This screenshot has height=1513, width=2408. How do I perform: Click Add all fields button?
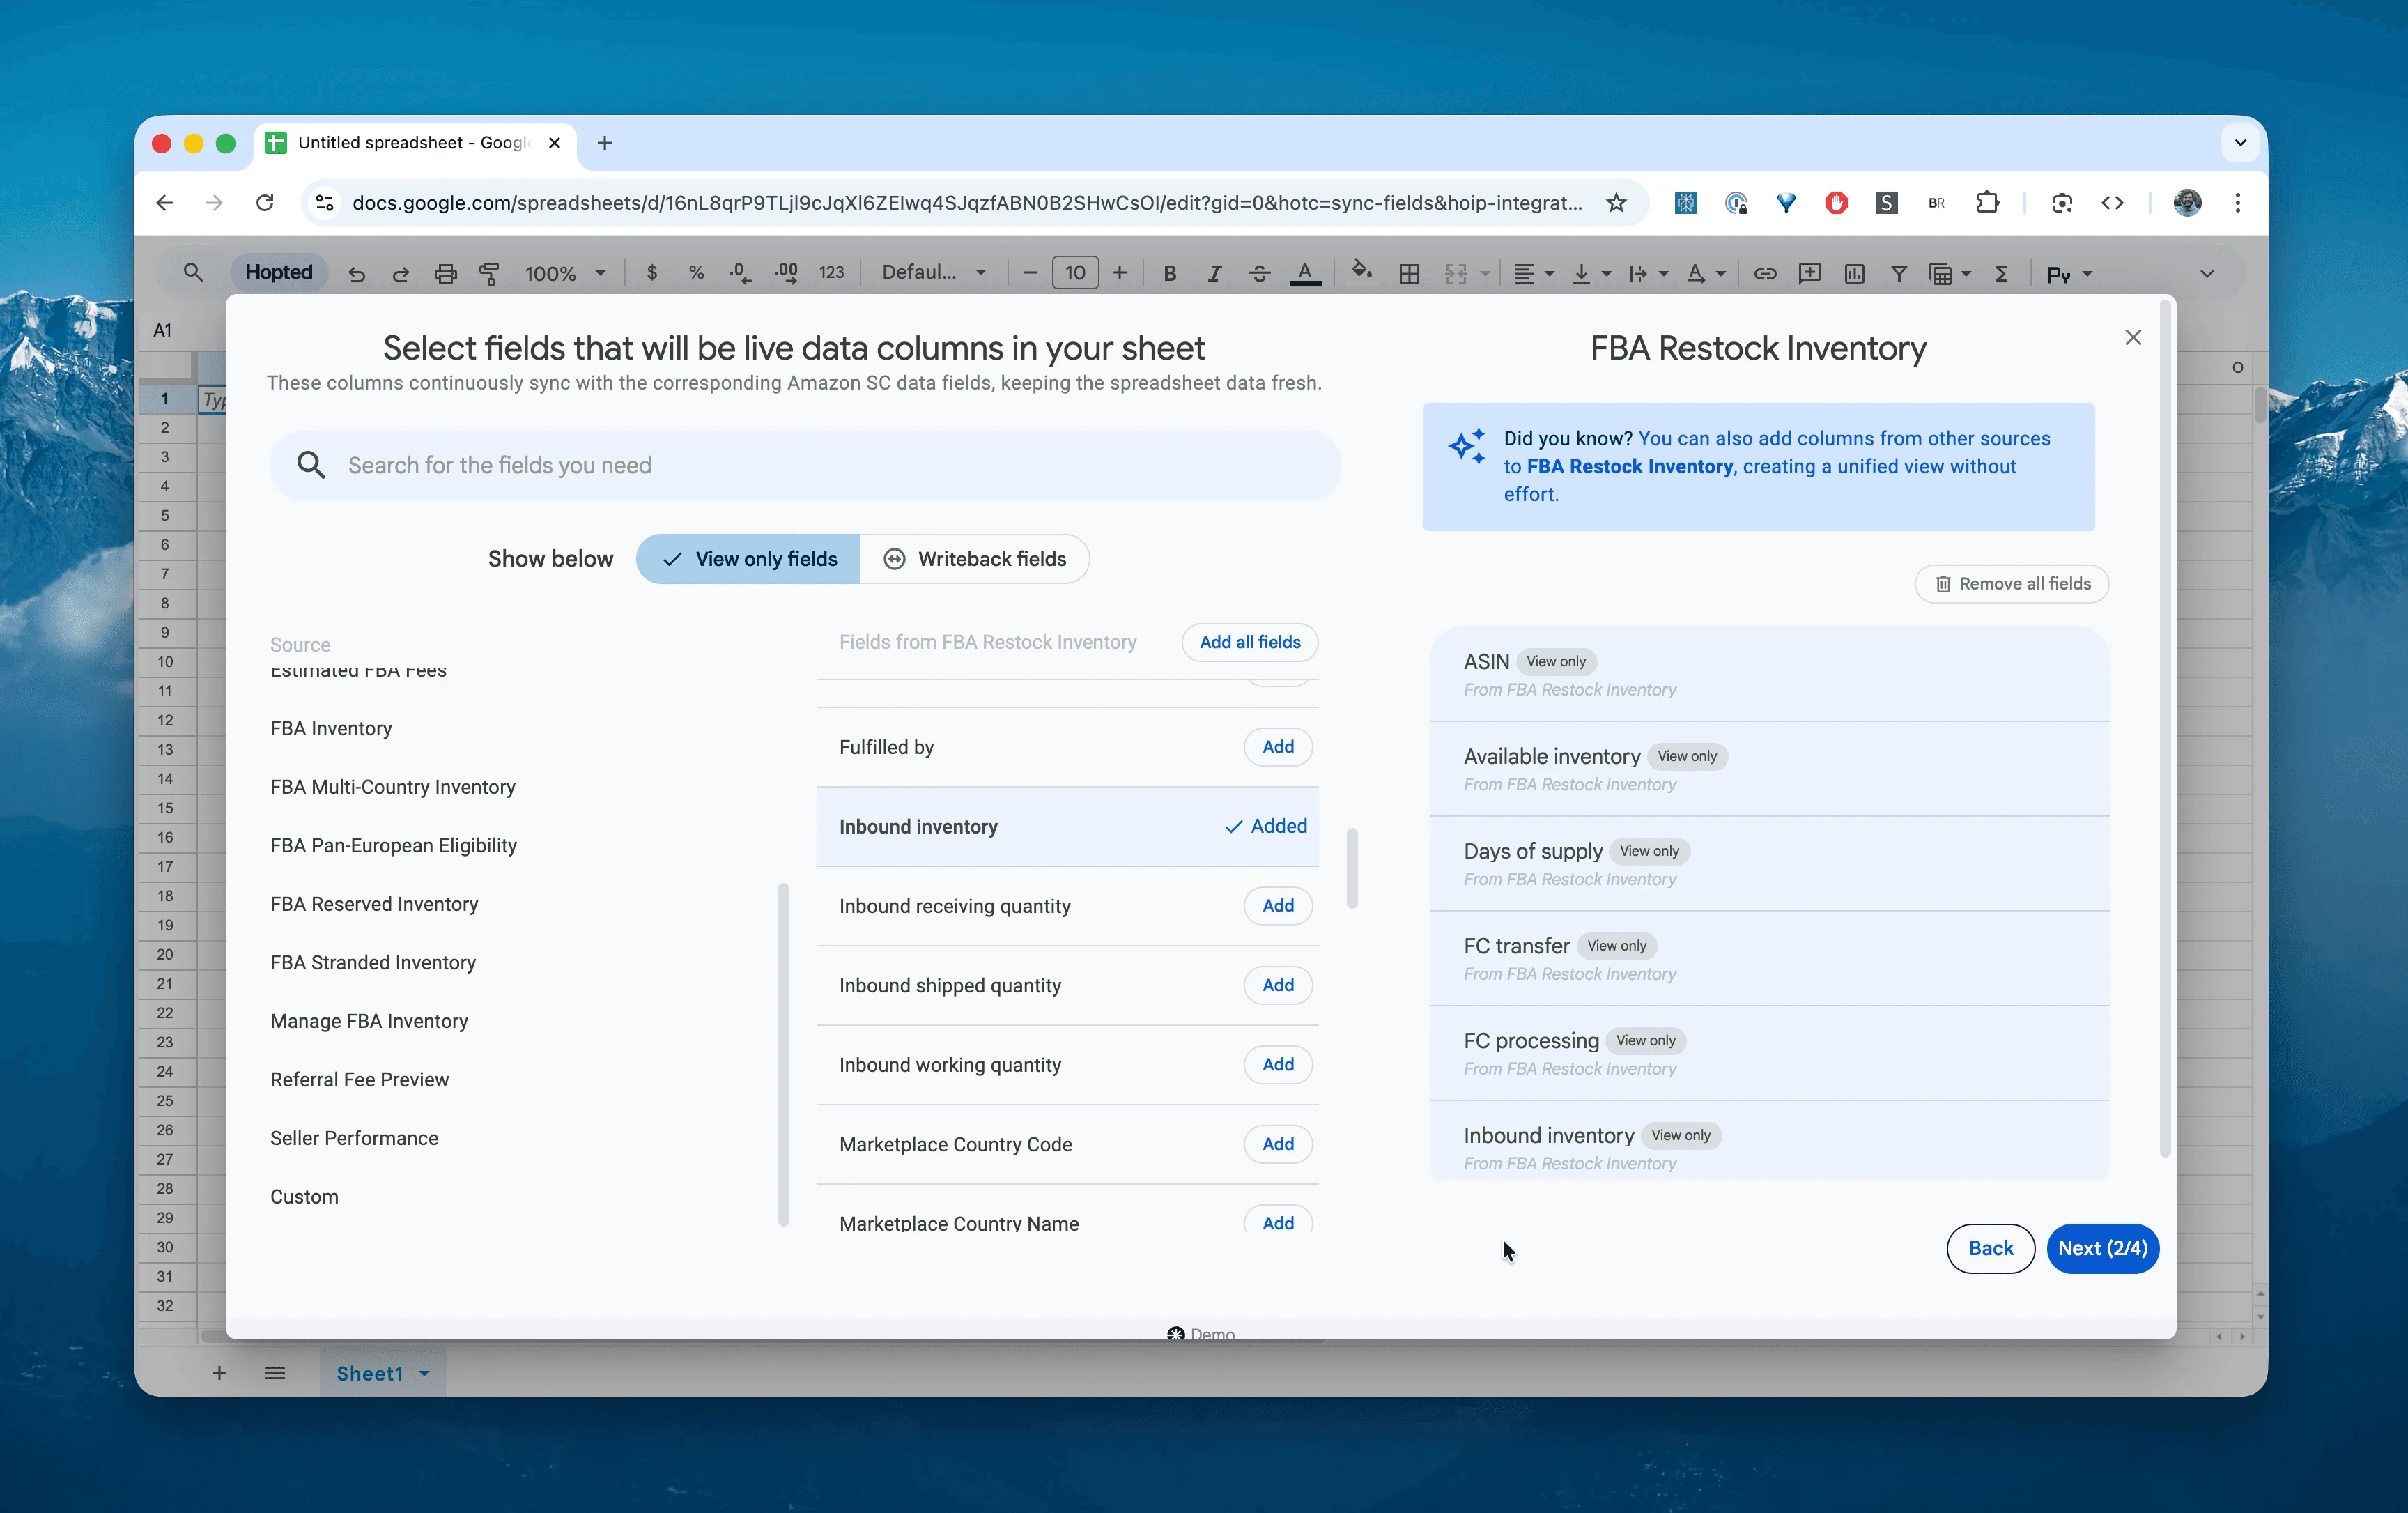(1250, 642)
